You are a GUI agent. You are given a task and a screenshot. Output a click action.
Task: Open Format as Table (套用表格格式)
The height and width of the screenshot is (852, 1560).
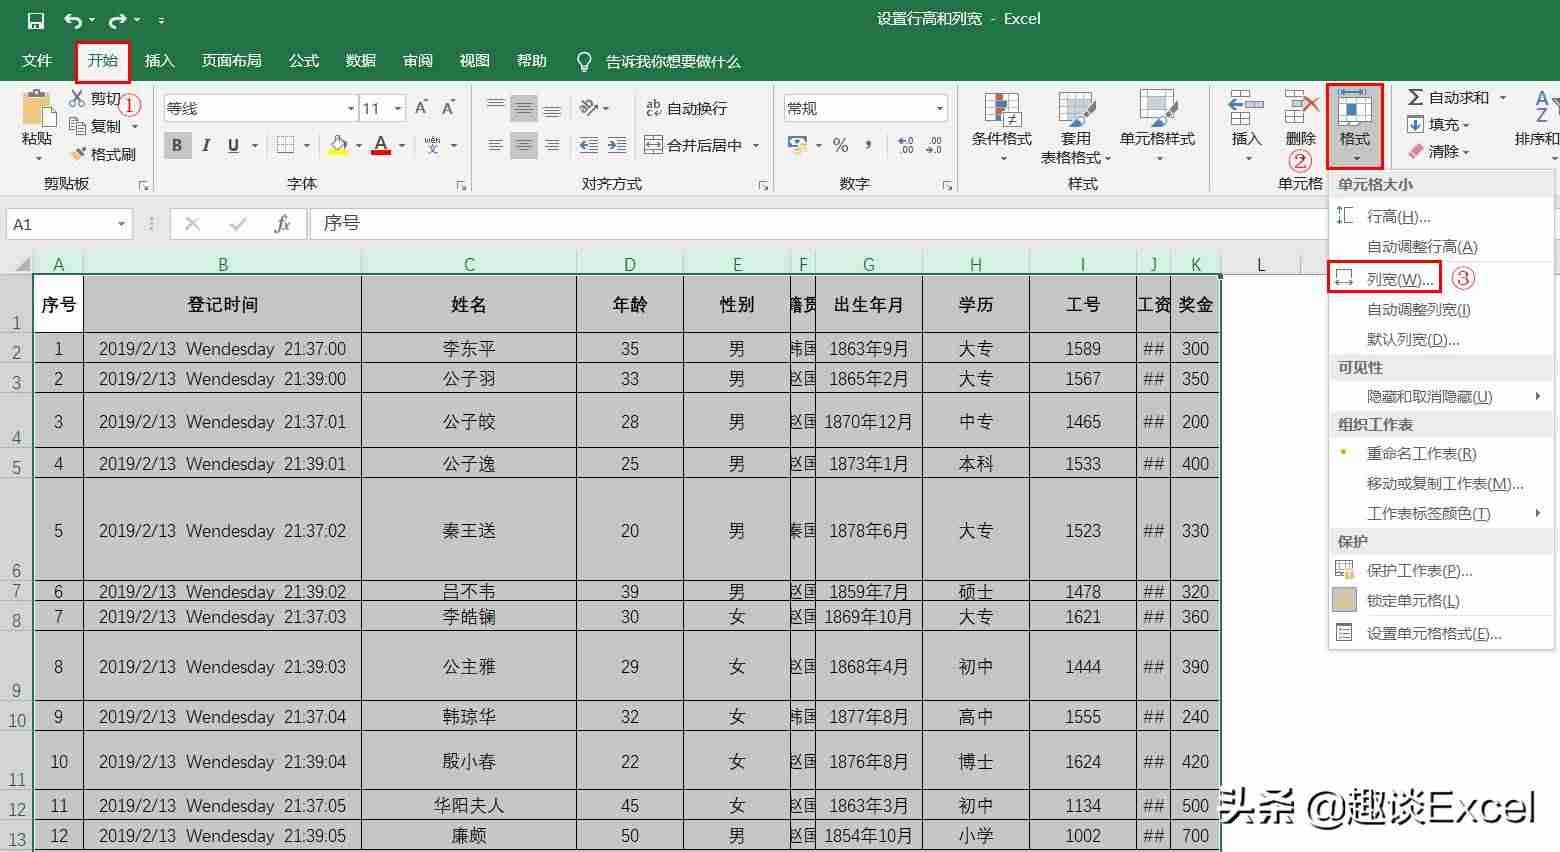pos(1076,127)
